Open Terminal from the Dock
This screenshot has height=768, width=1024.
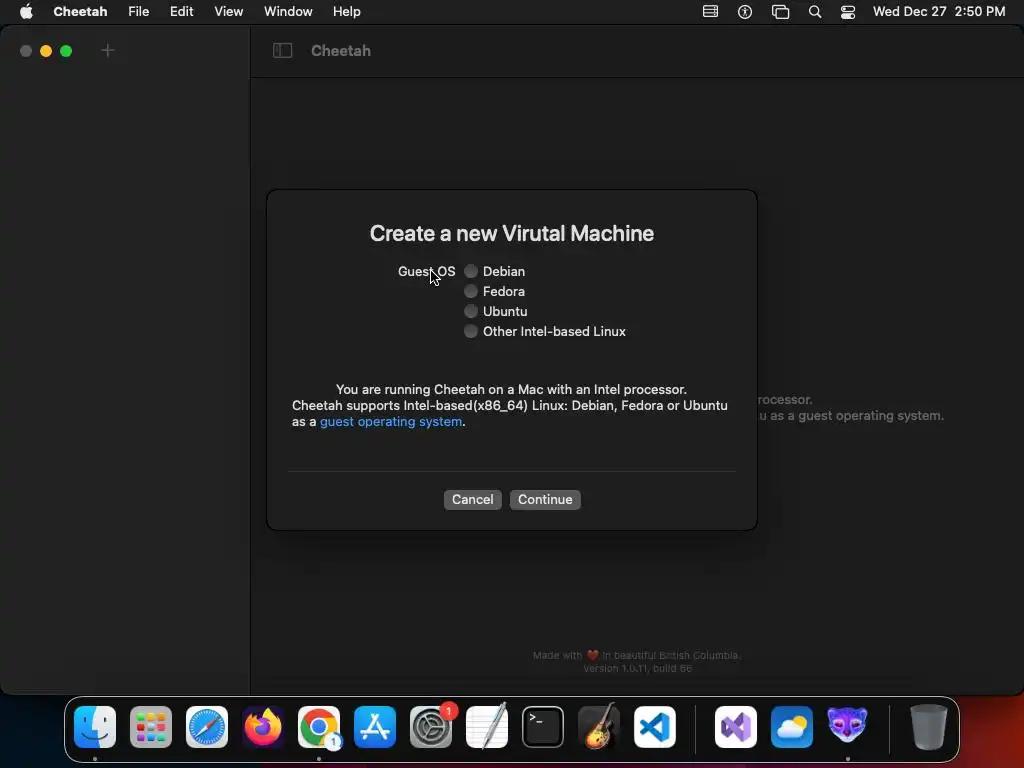543,727
